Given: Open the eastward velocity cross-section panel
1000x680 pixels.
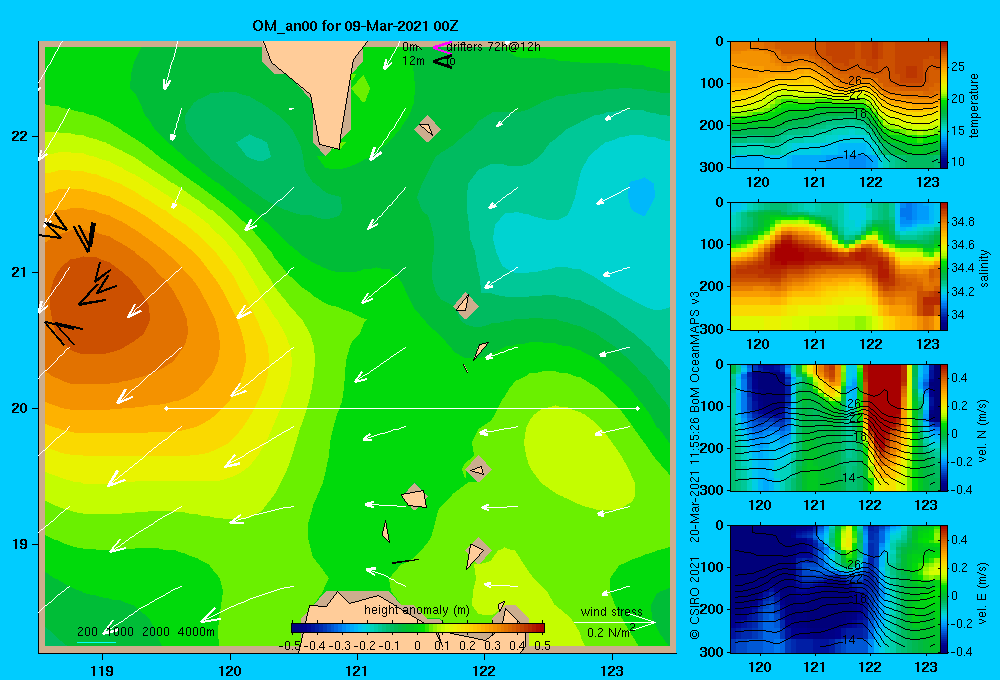Looking at the screenshot, I should [835, 589].
